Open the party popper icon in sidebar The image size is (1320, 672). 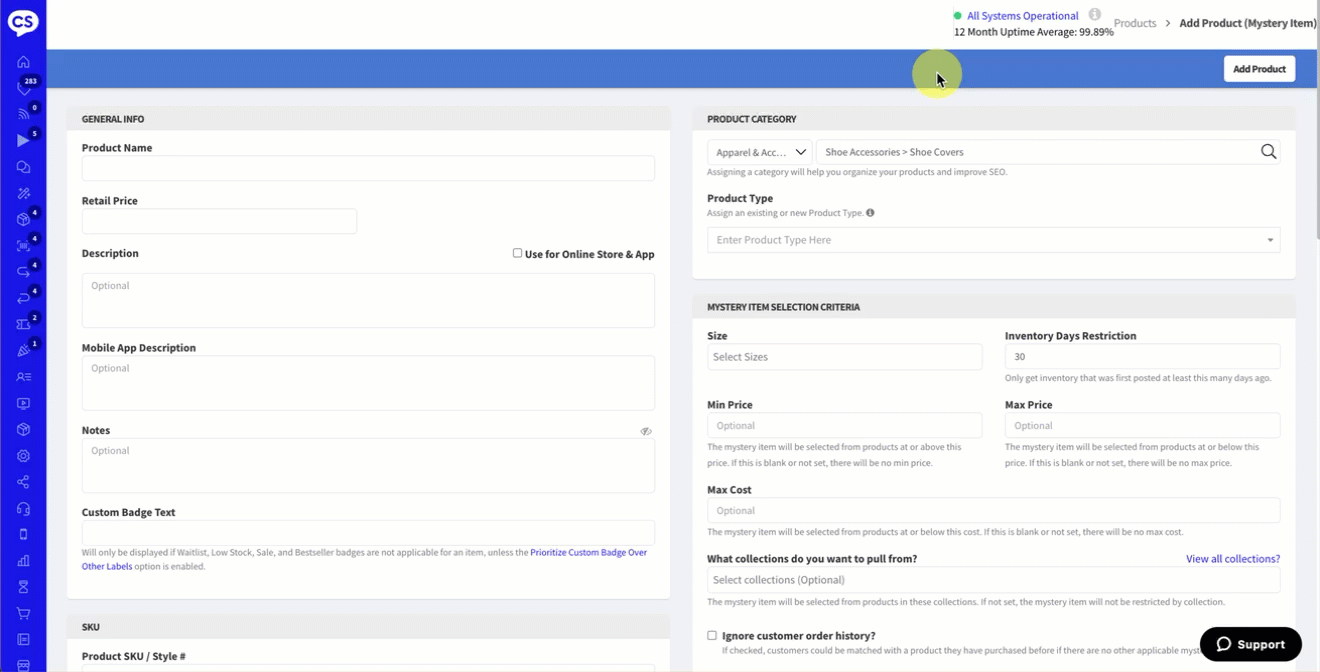coord(23,351)
